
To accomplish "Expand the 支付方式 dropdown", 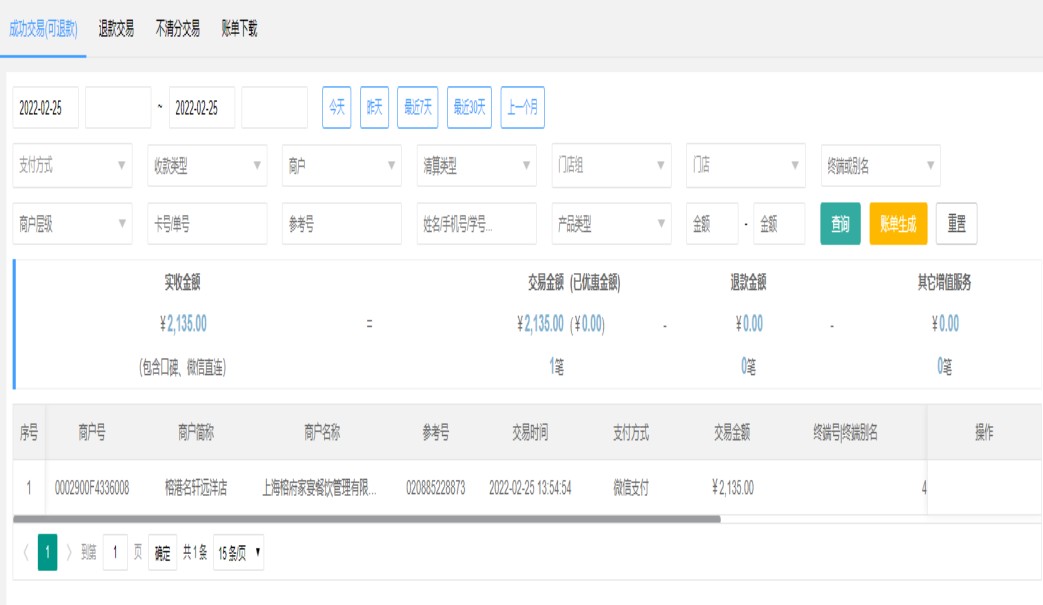I will 72,166.
